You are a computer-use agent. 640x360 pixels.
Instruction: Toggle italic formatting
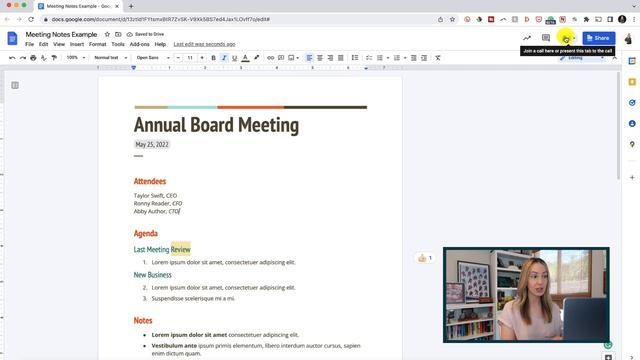(x=224, y=58)
